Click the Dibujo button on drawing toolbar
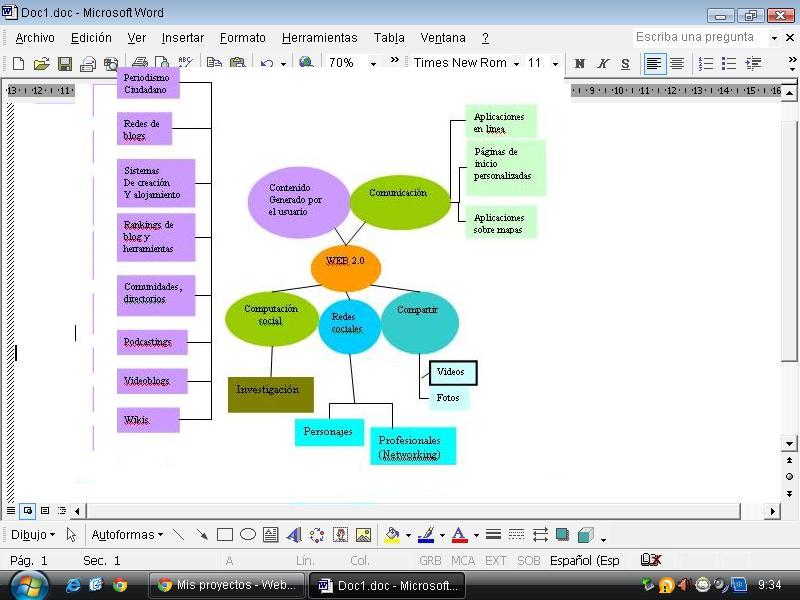This screenshot has height=600, width=800. [33, 535]
